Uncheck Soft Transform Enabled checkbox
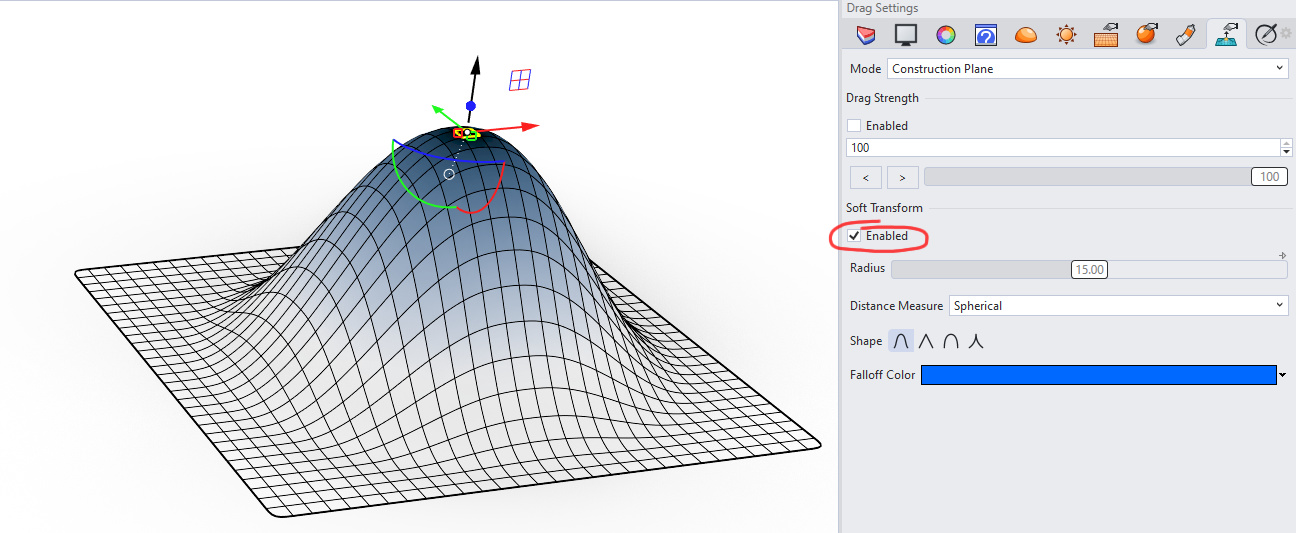 [854, 236]
